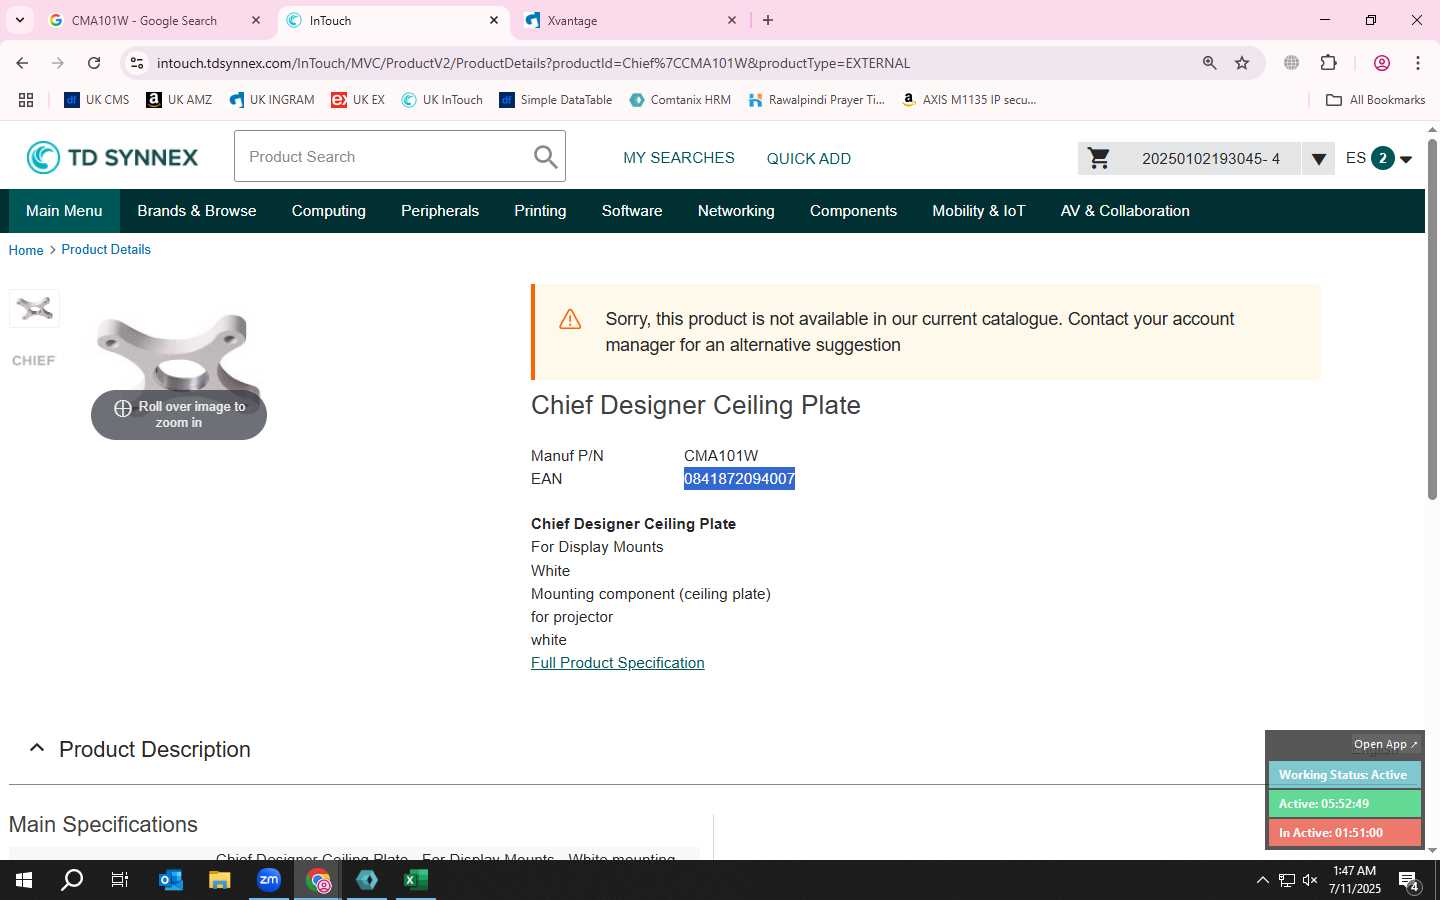Open the ES account dropdown
Screen dimensions: 1440x900
[1379, 158]
